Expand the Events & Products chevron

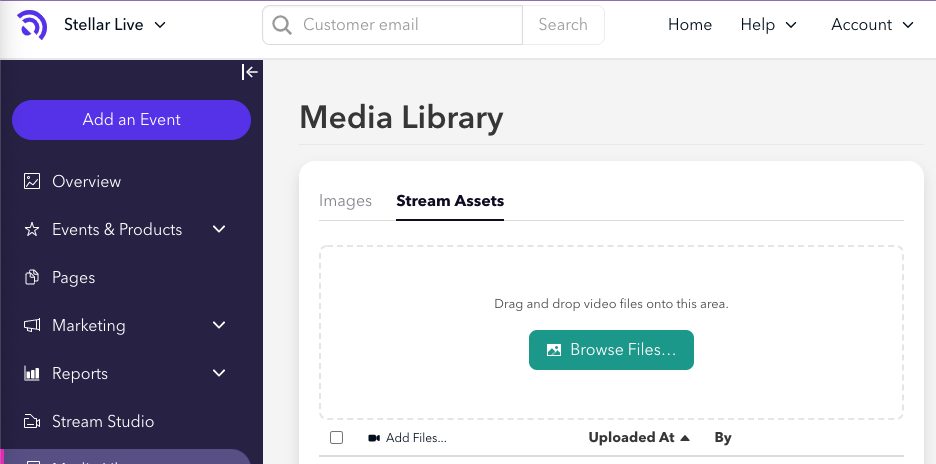coord(219,229)
